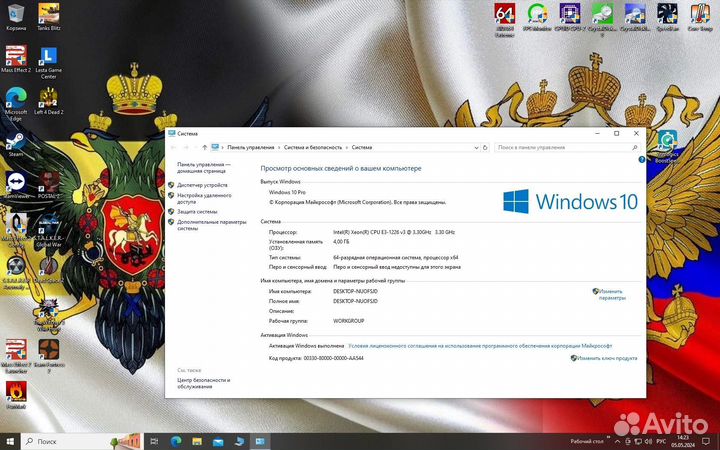Click Edge browser icon on taskbar
This screenshot has width=720, height=450.
(175, 441)
